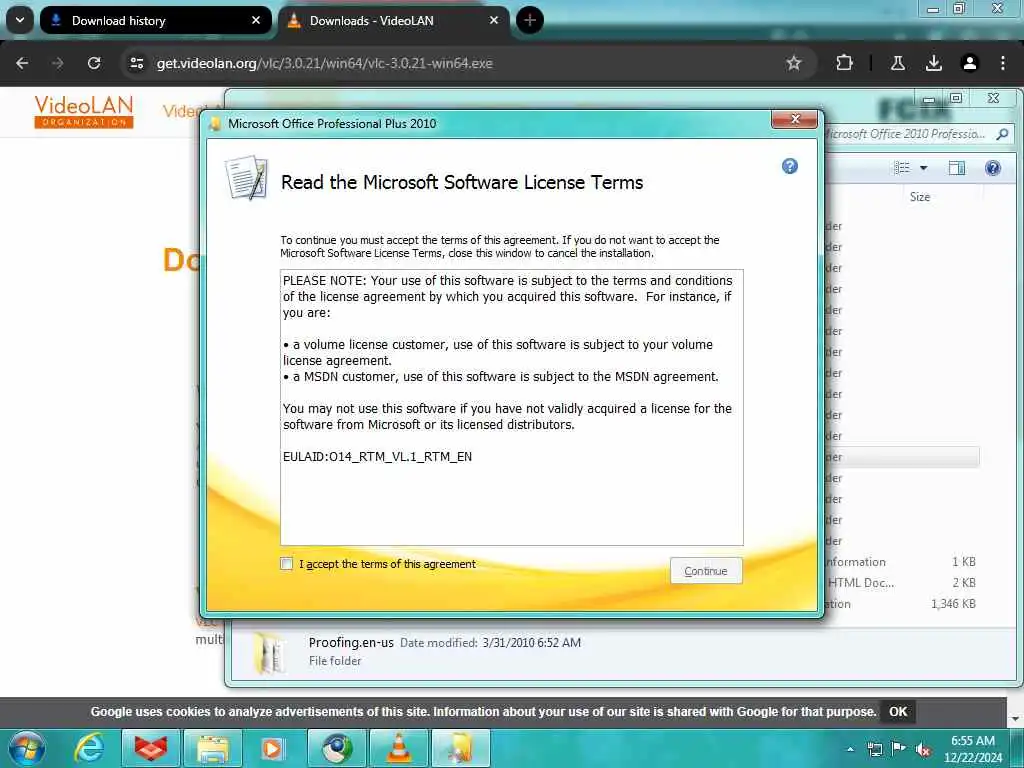
Task: Click the Explorer search box magnifier icon
Action: click(1002, 134)
